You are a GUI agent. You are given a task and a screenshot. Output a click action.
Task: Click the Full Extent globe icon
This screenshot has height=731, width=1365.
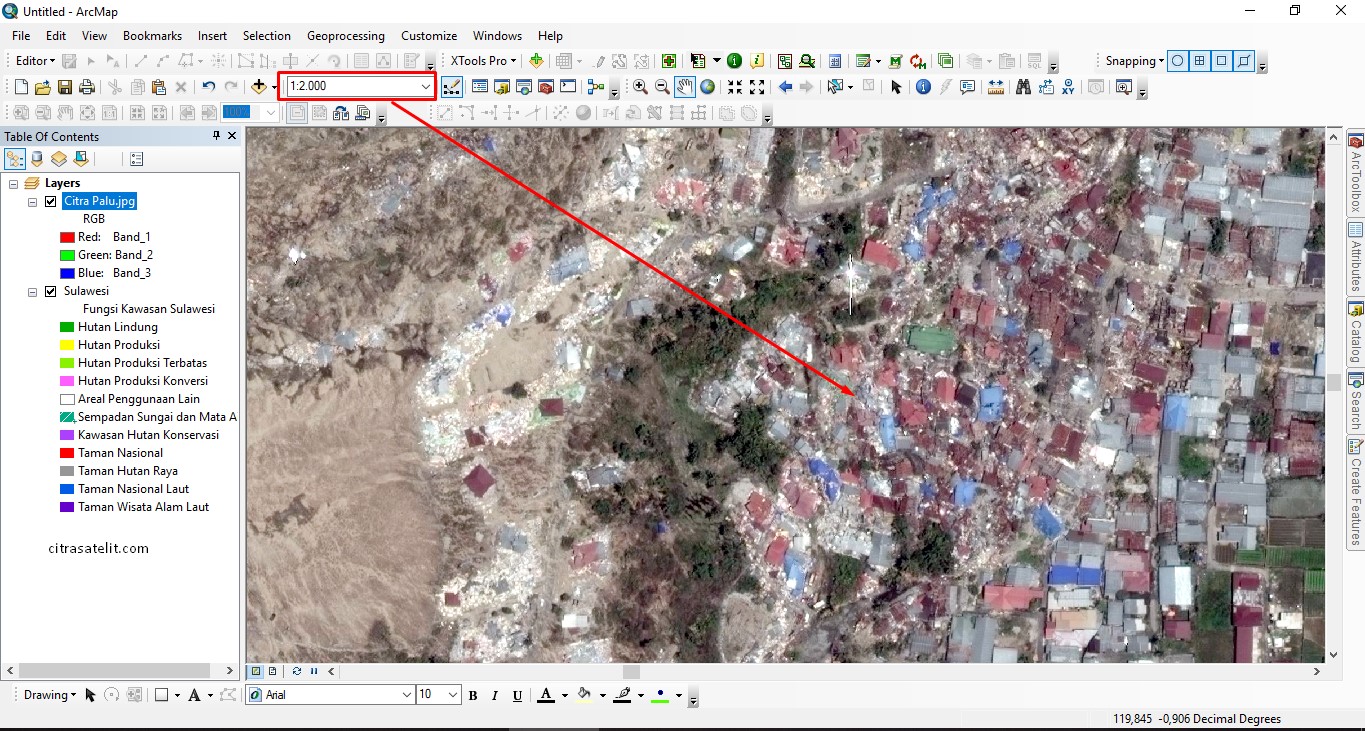(x=708, y=87)
